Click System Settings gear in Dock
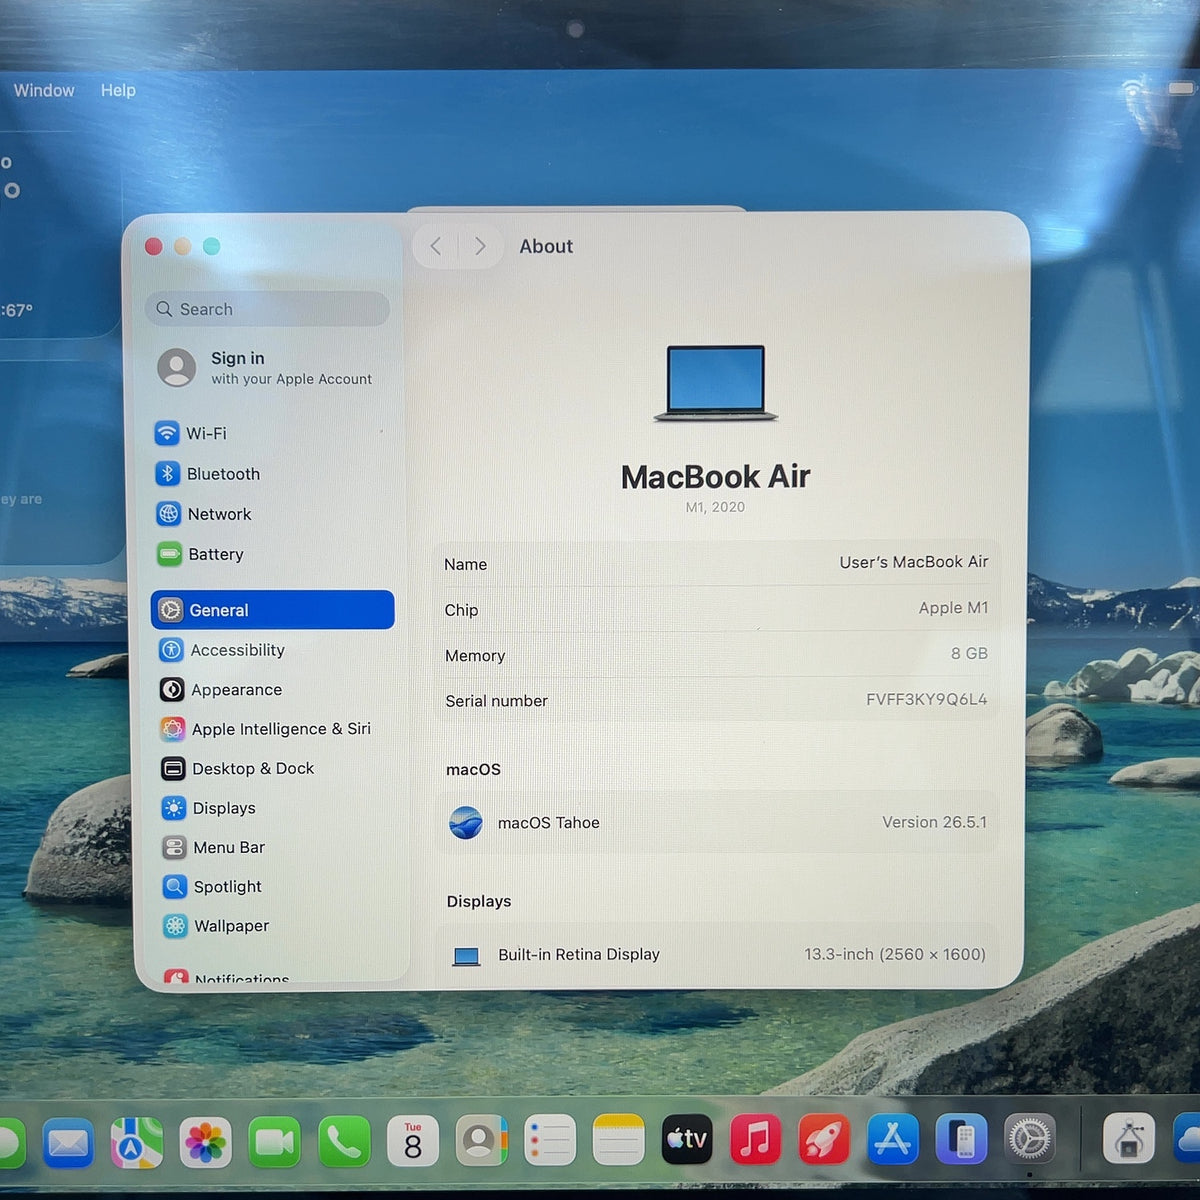The image size is (1200, 1200). 1030,1139
